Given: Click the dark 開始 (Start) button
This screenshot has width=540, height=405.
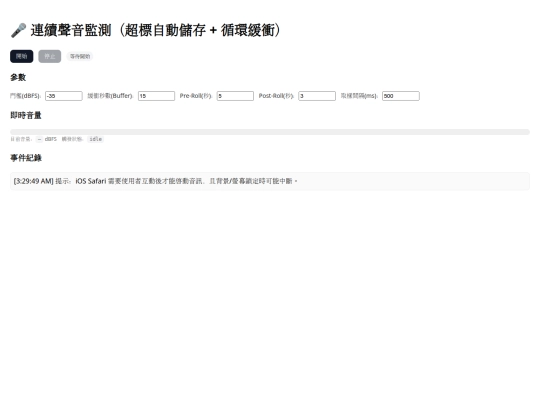Looking at the screenshot, I should tap(22, 56).
